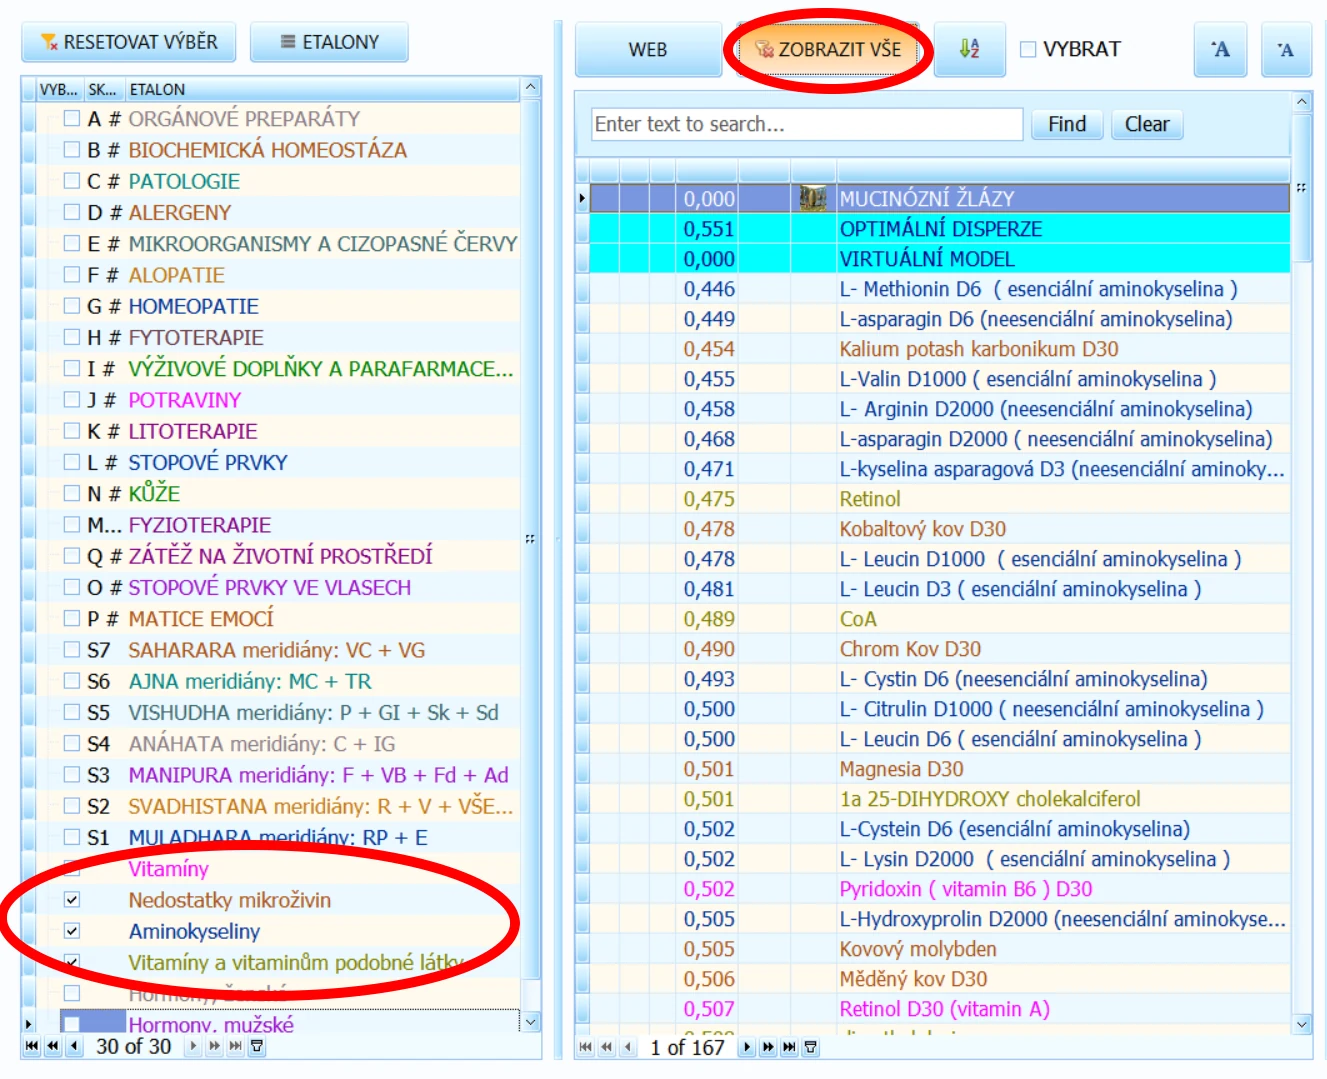Click the MUCINÓZNÍ ŽLÁZY row picture icon
Screen dimensions: 1327x1079
(812, 198)
